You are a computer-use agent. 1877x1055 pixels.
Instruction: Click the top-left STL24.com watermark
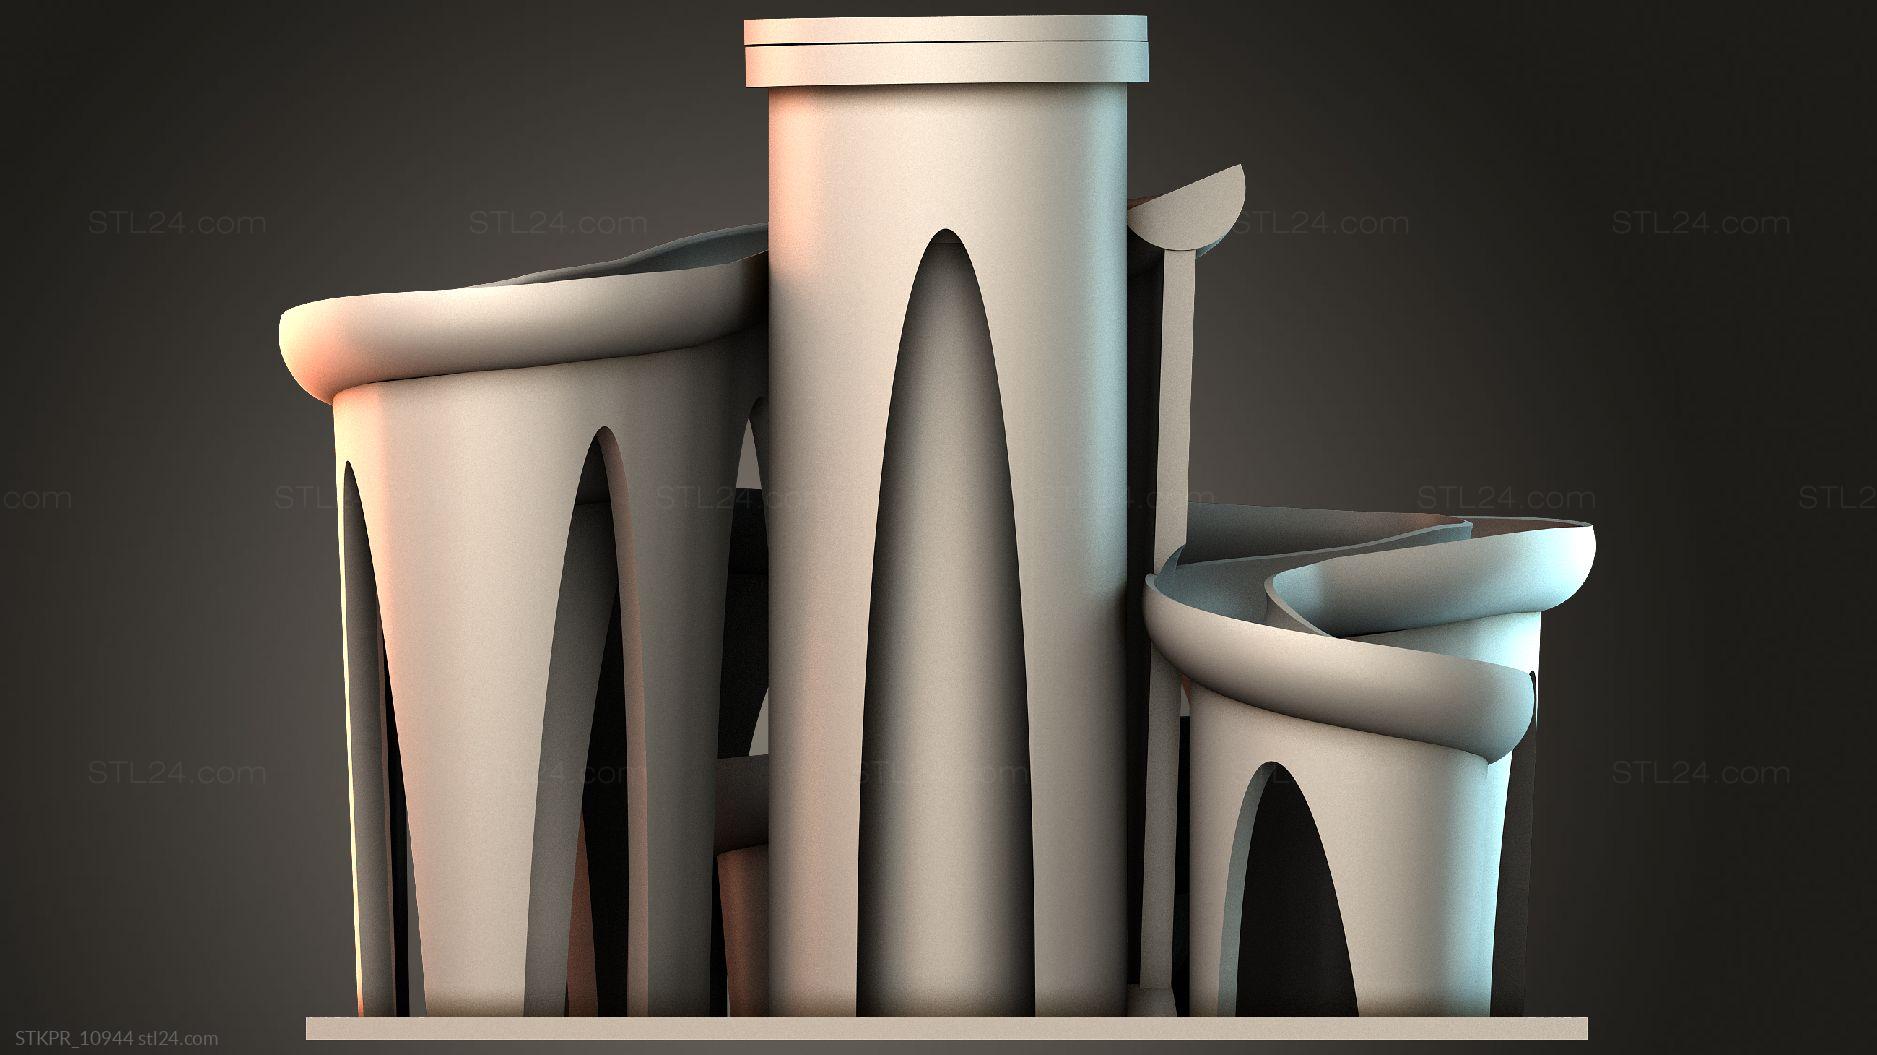click(x=177, y=223)
